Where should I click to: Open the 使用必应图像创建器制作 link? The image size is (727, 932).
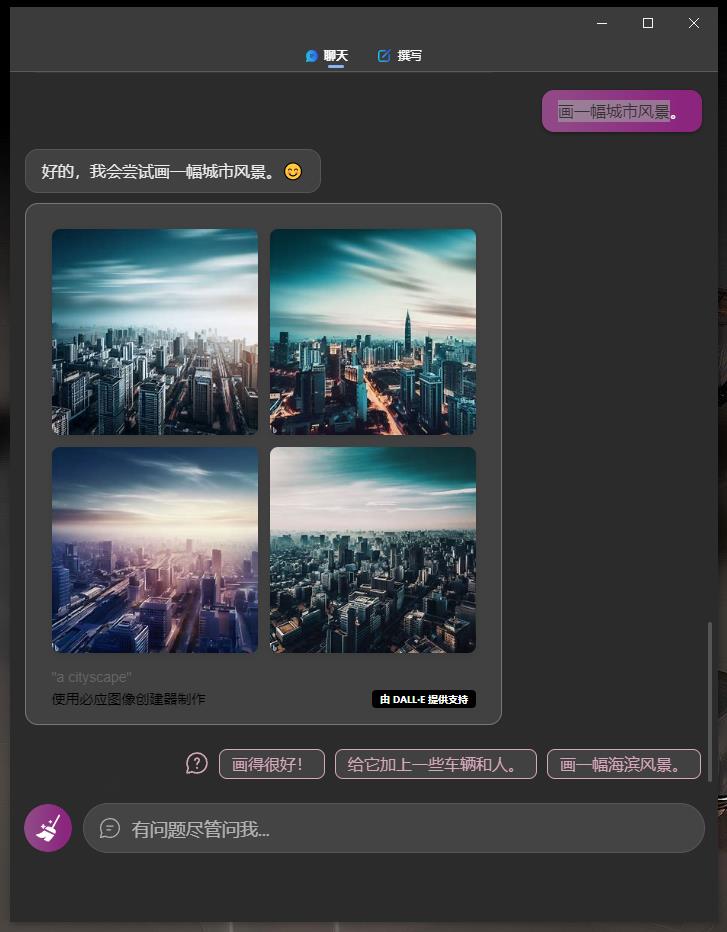click(x=128, y=699)
